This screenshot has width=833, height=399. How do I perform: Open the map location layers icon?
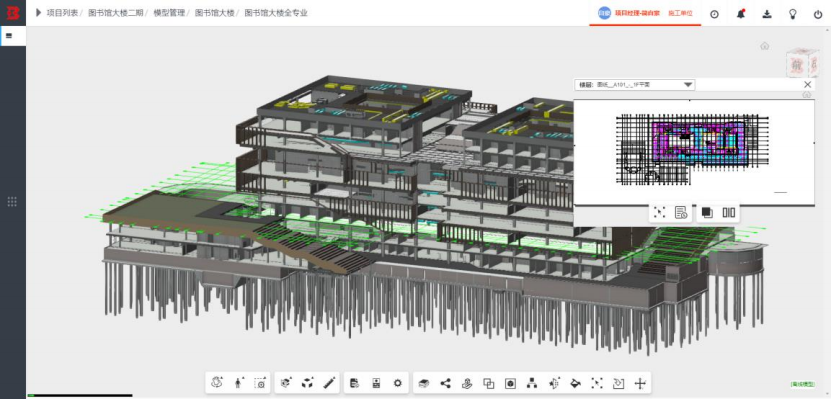click(x=467, y=383)
